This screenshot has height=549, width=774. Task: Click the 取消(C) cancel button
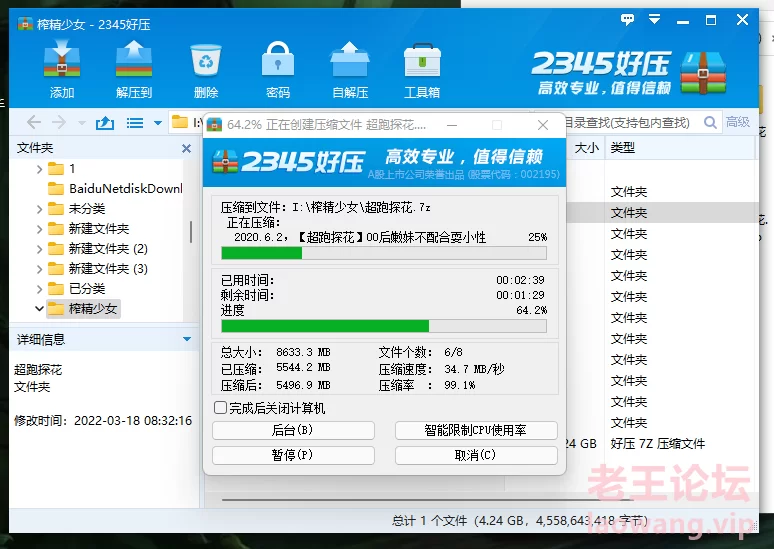click(x=476, y=455)
